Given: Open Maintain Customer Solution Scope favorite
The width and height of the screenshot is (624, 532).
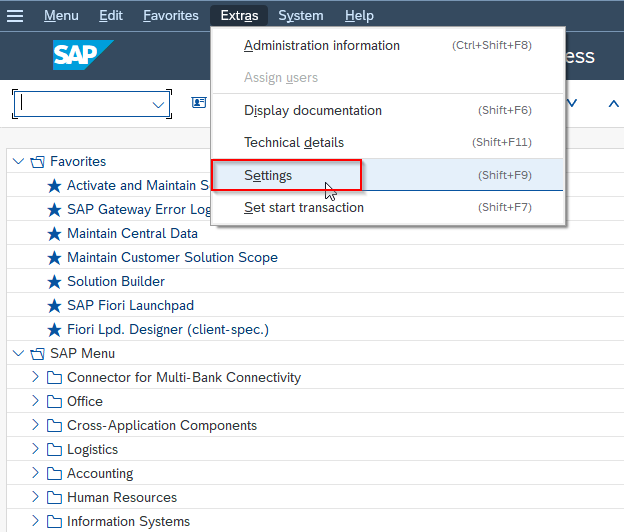Looking at the screenshot, I should [172, 257].
